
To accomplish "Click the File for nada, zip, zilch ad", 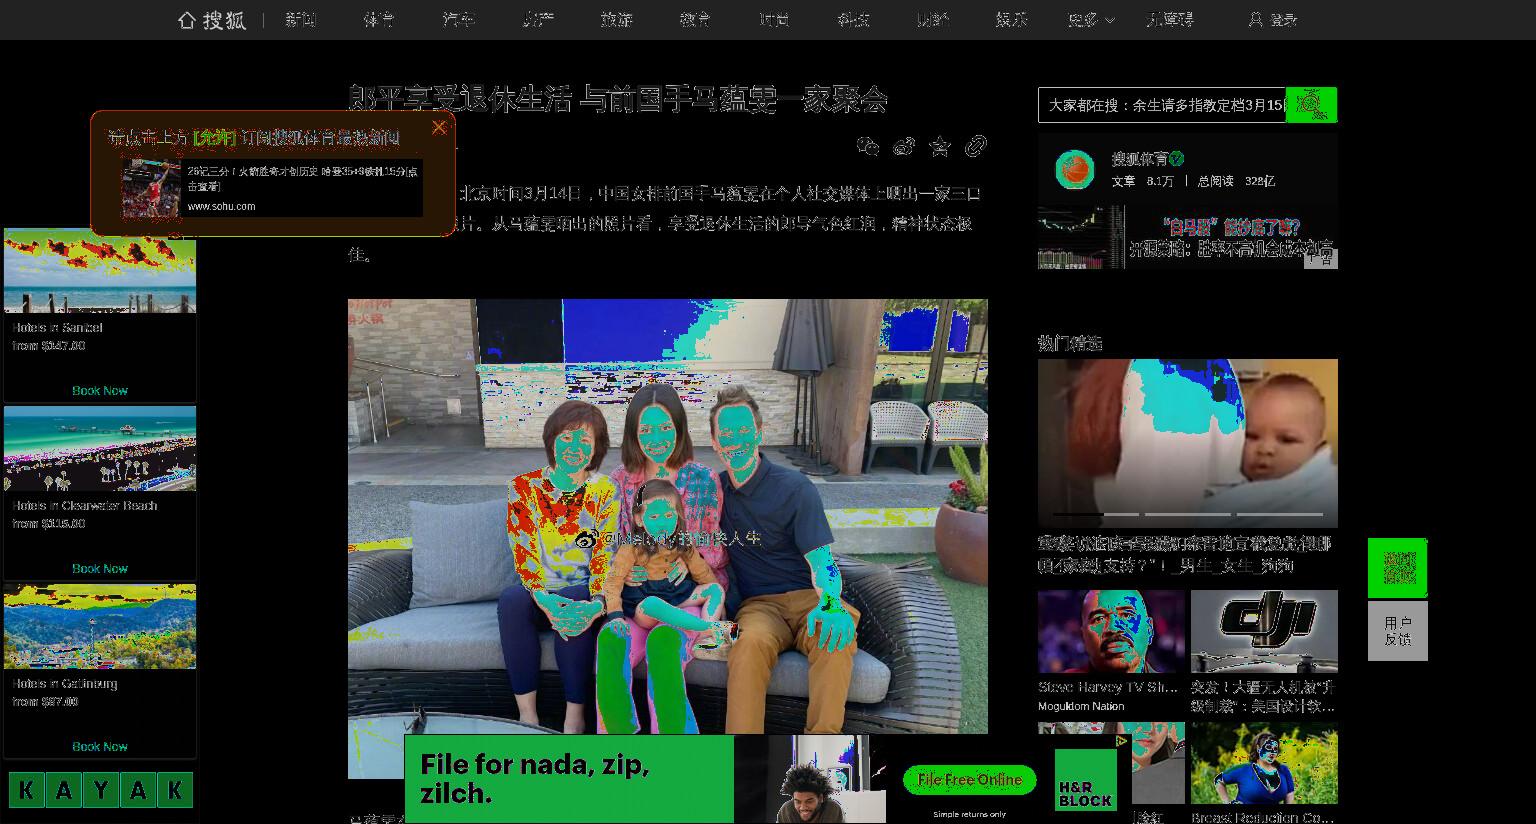I will click(569, 779).
